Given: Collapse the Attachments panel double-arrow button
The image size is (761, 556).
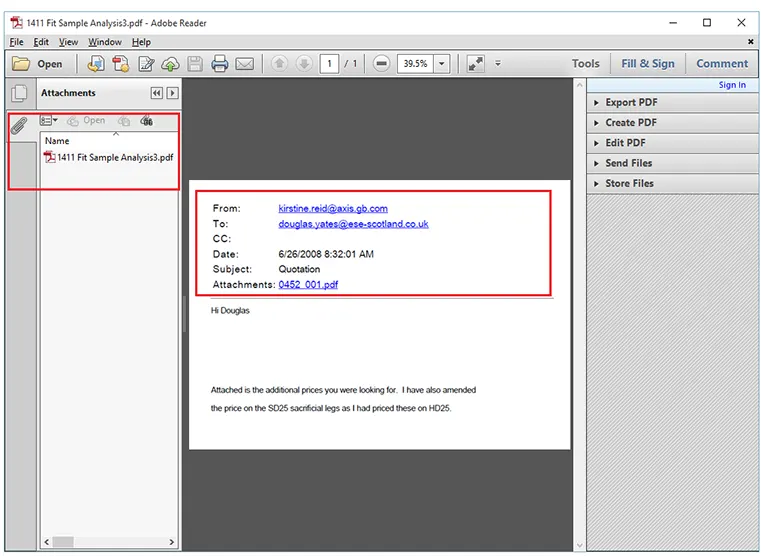Looking at the screenshot, I should [156, 93].
